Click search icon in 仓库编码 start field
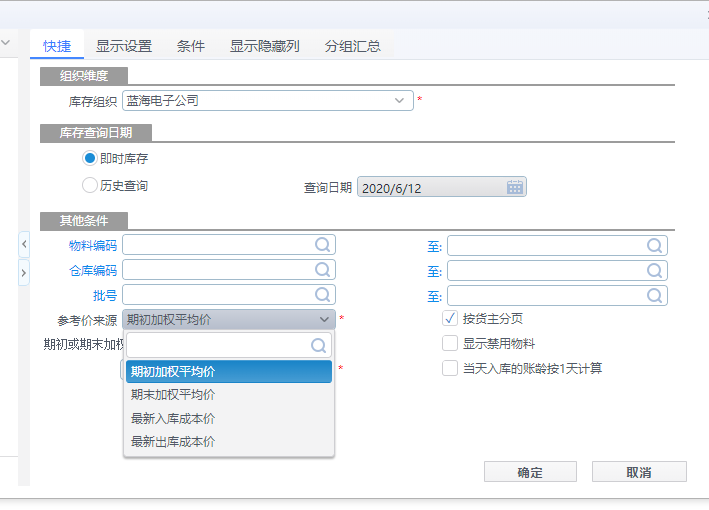The width and height of the screenshot is (709, 510). tap(323, 270)
